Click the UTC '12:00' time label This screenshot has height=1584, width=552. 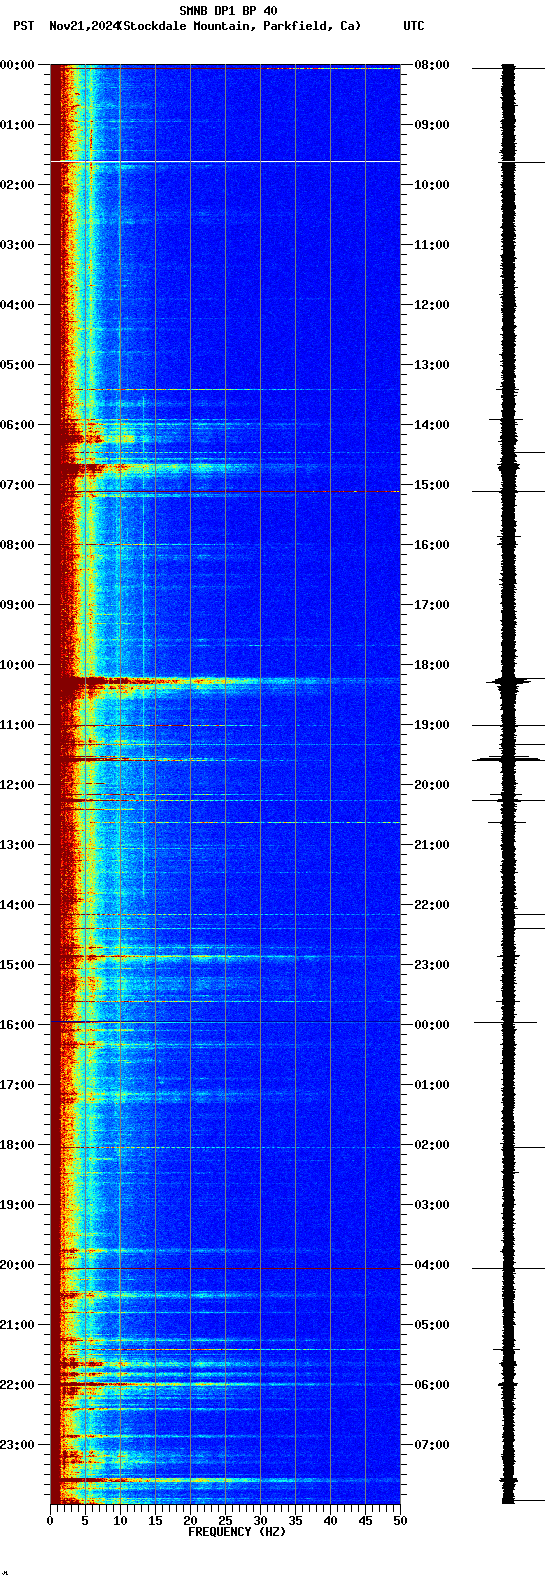432,305
